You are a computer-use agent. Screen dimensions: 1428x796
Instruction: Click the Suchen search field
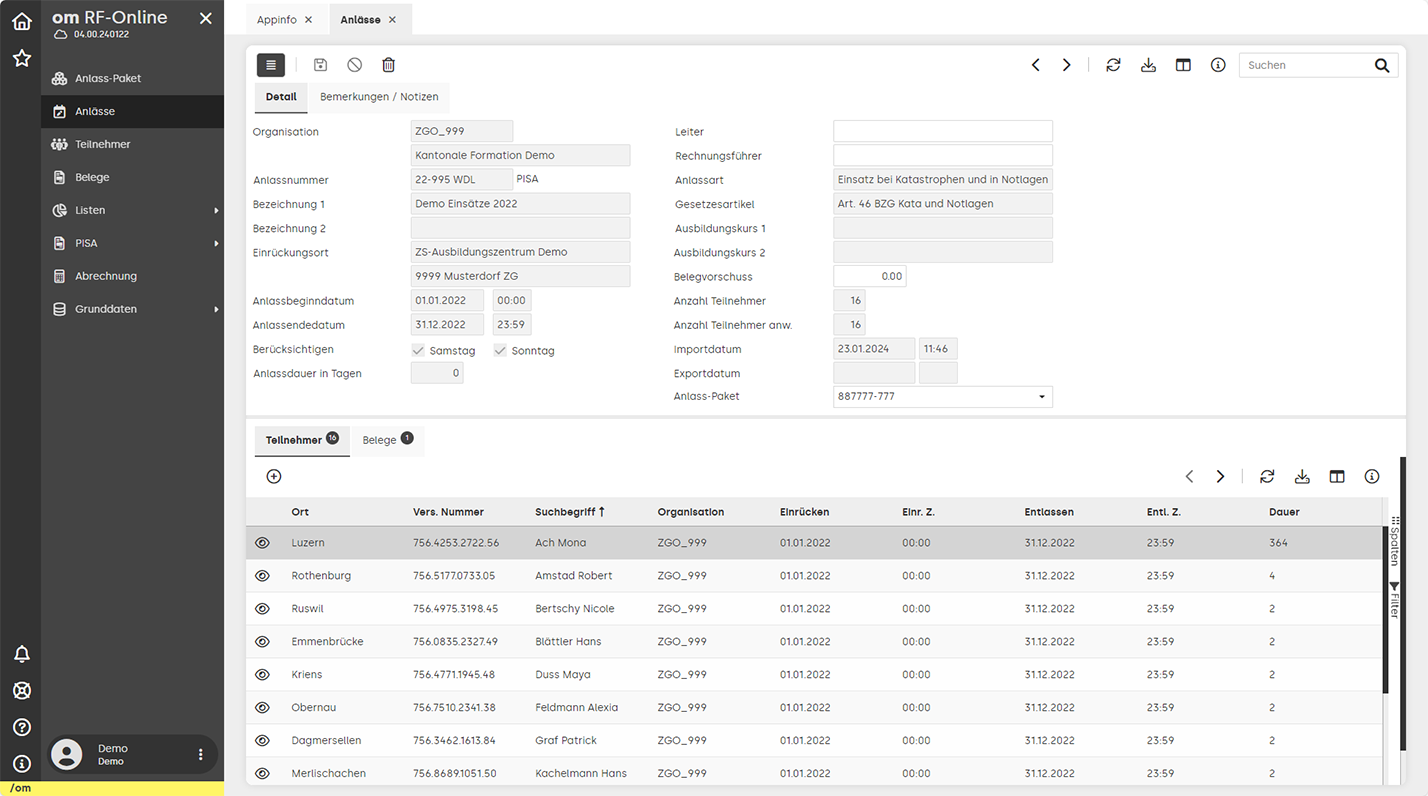1305,65
